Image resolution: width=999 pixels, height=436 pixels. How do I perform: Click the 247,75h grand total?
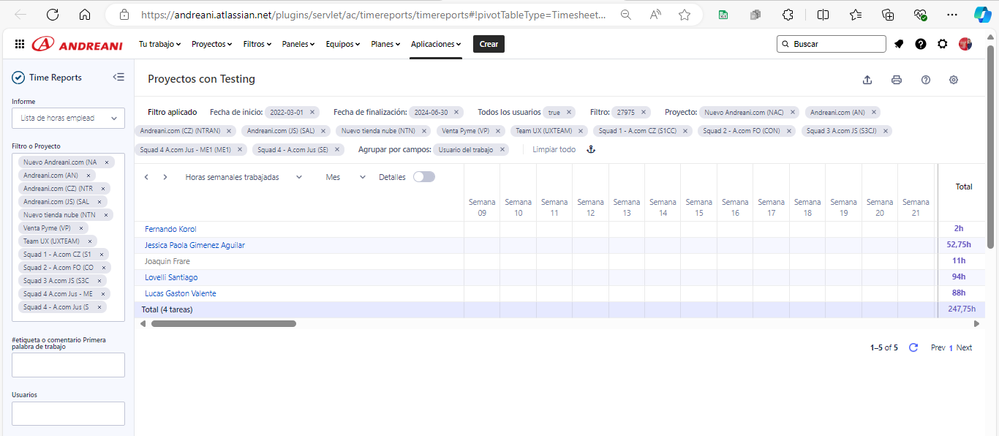[962, 309]
